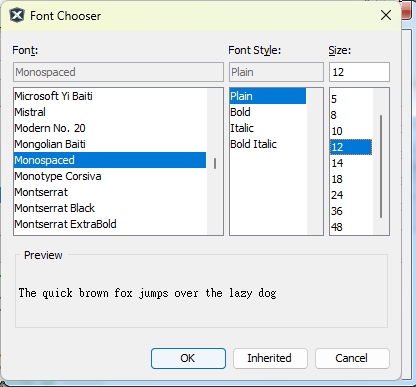Viewport: 416px width, 387px height.
Task: Select Mongolian Baiti font
Action: (110, 144)
